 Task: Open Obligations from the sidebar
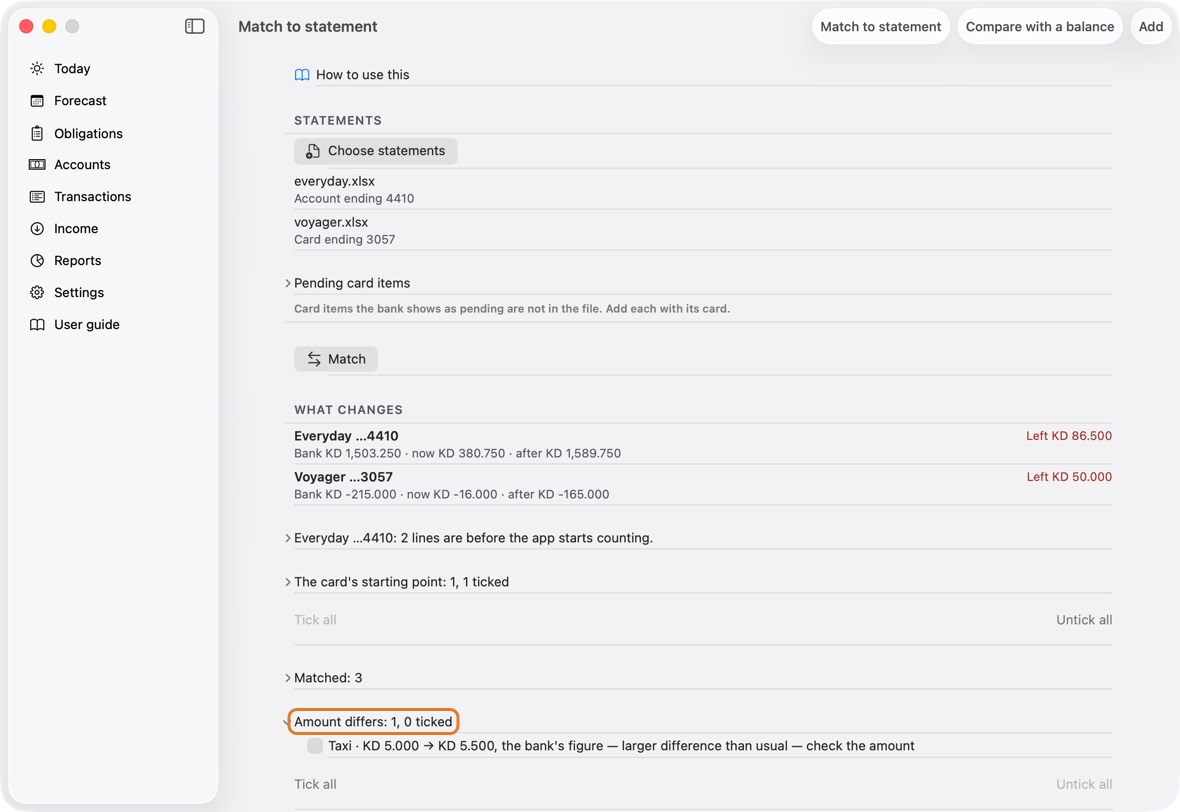[88, 133]
